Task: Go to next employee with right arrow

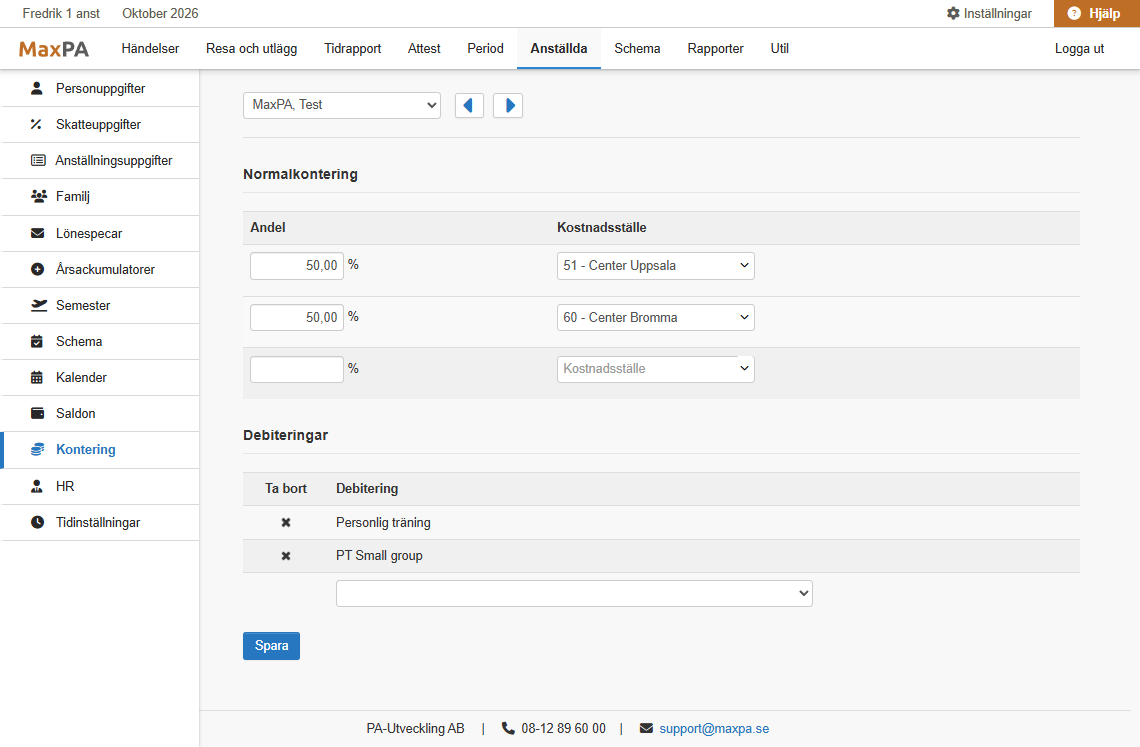Action: click(507, 105)
